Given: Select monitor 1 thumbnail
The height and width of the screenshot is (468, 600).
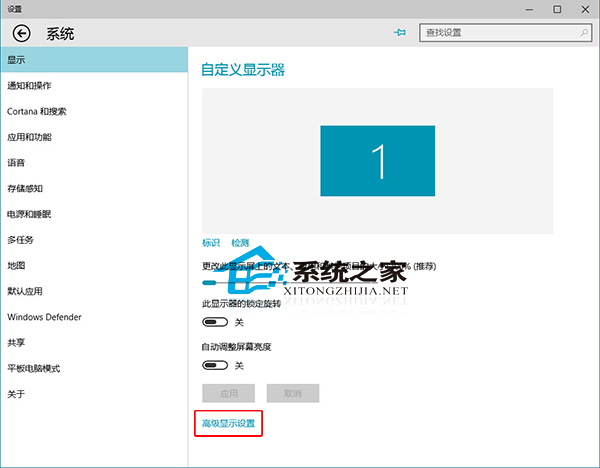Looking at the screenshot, I should click(x=377, y=161).
